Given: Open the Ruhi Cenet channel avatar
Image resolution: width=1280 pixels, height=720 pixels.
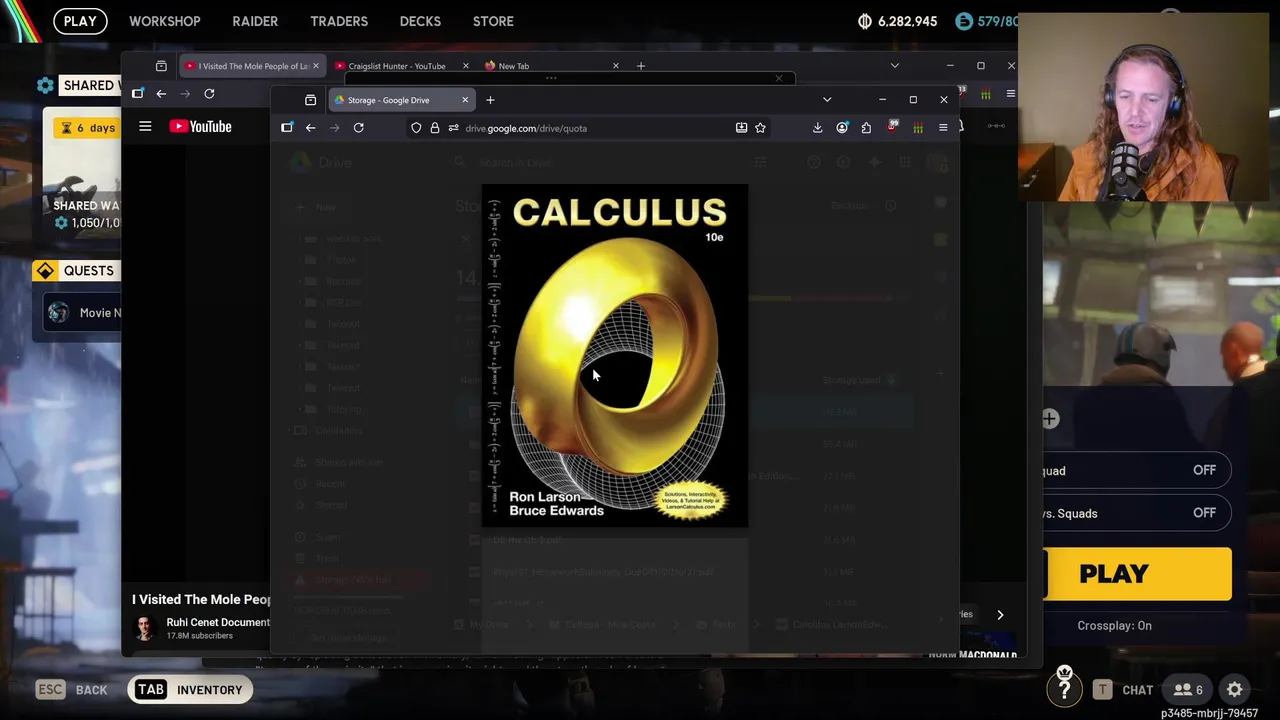Looking at the screenshot, I should (146, 628).
